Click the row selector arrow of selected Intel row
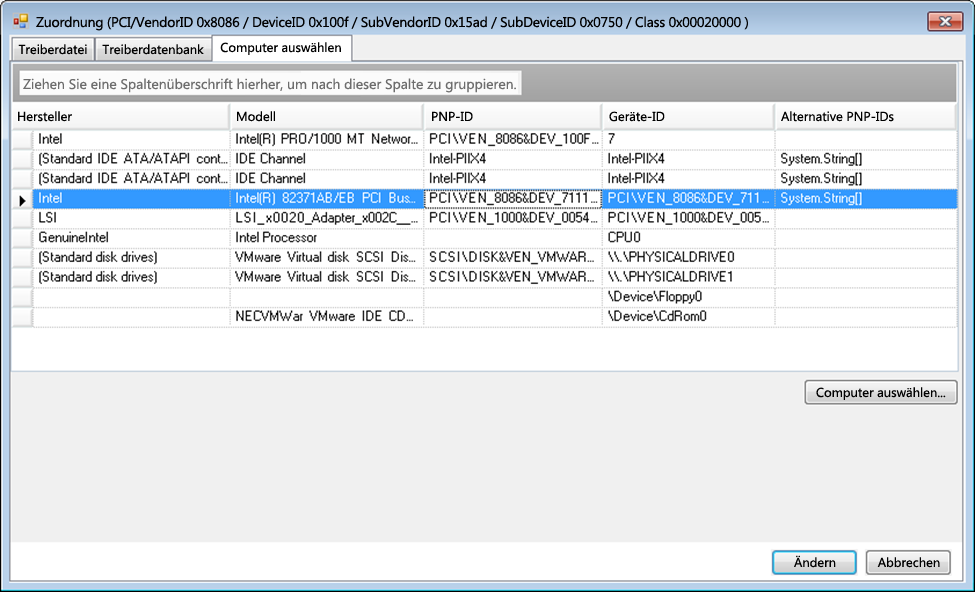 click(x=22, y=199)
